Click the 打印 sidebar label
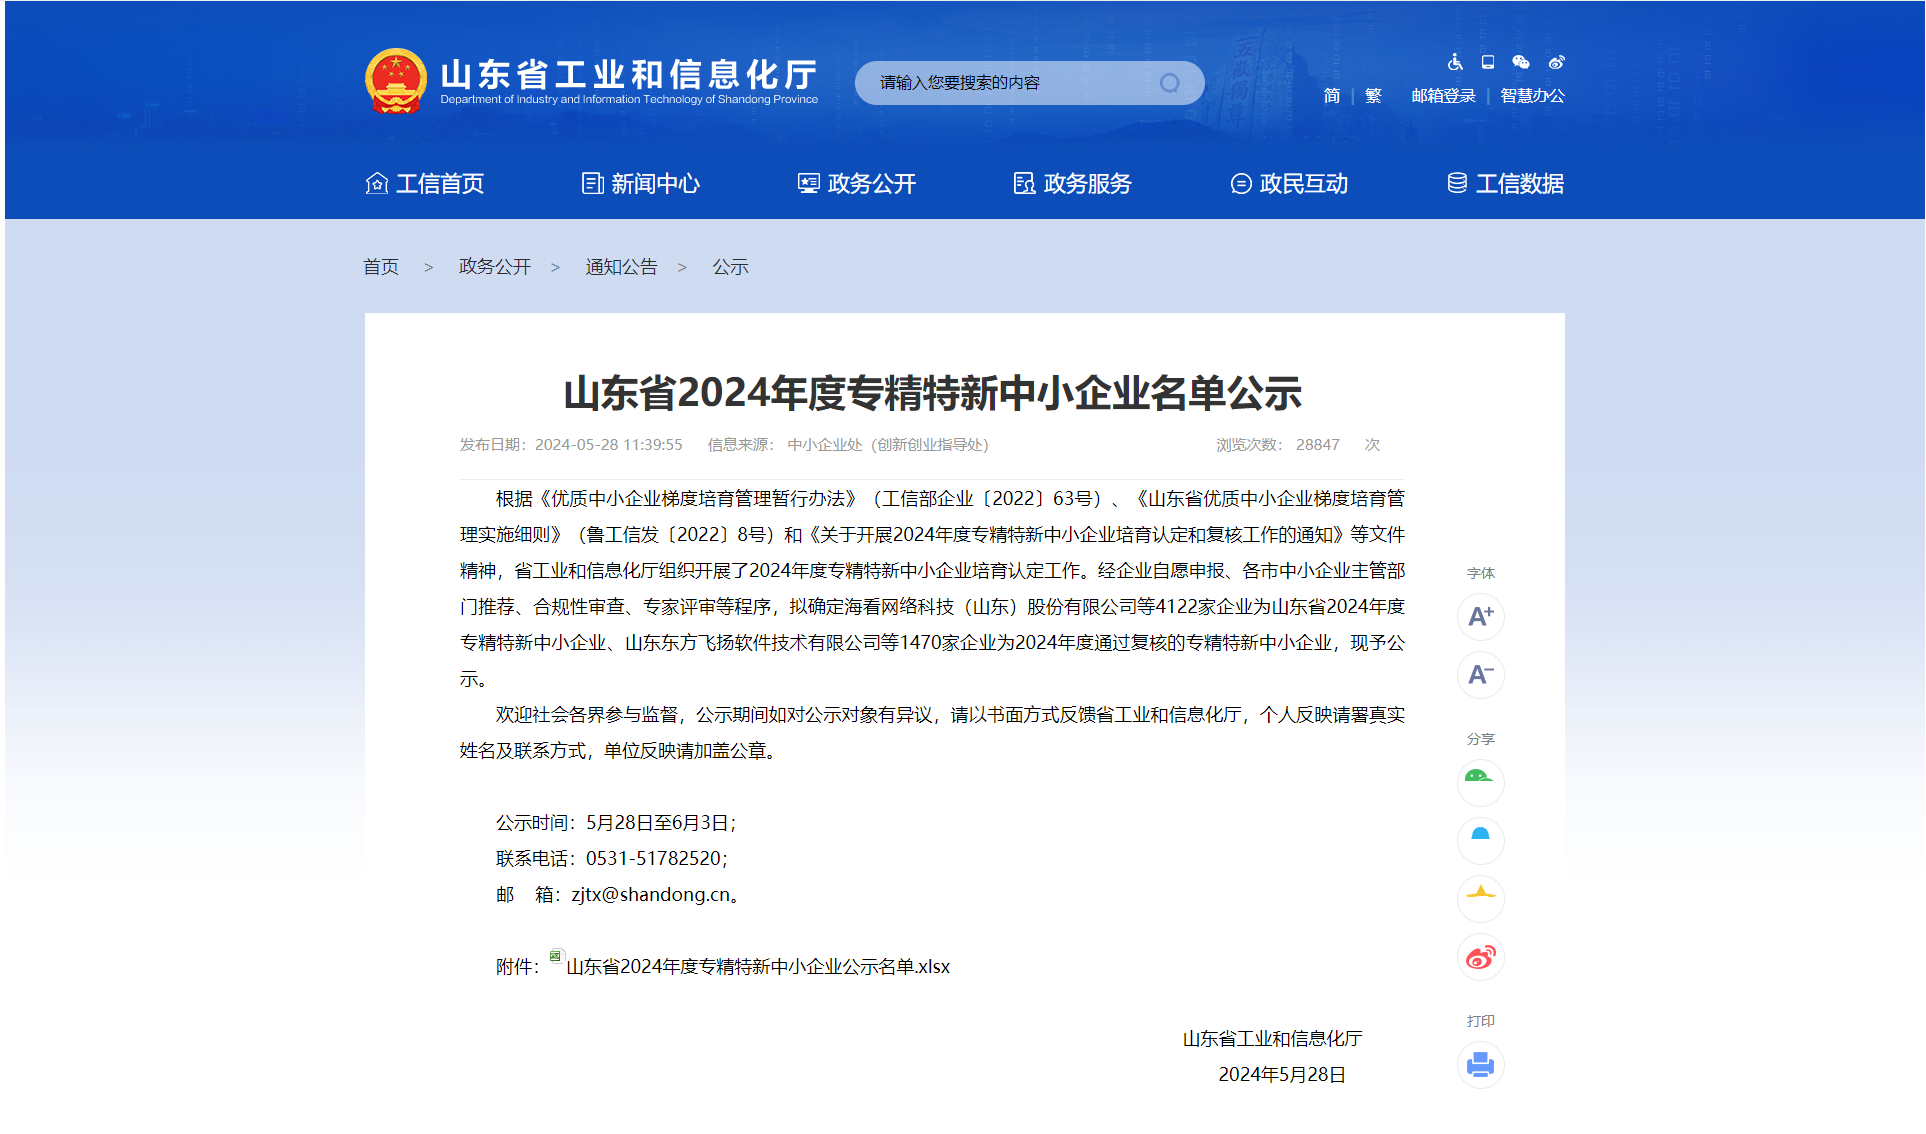The image size is (1926, 1134). coord(1481,1021)
